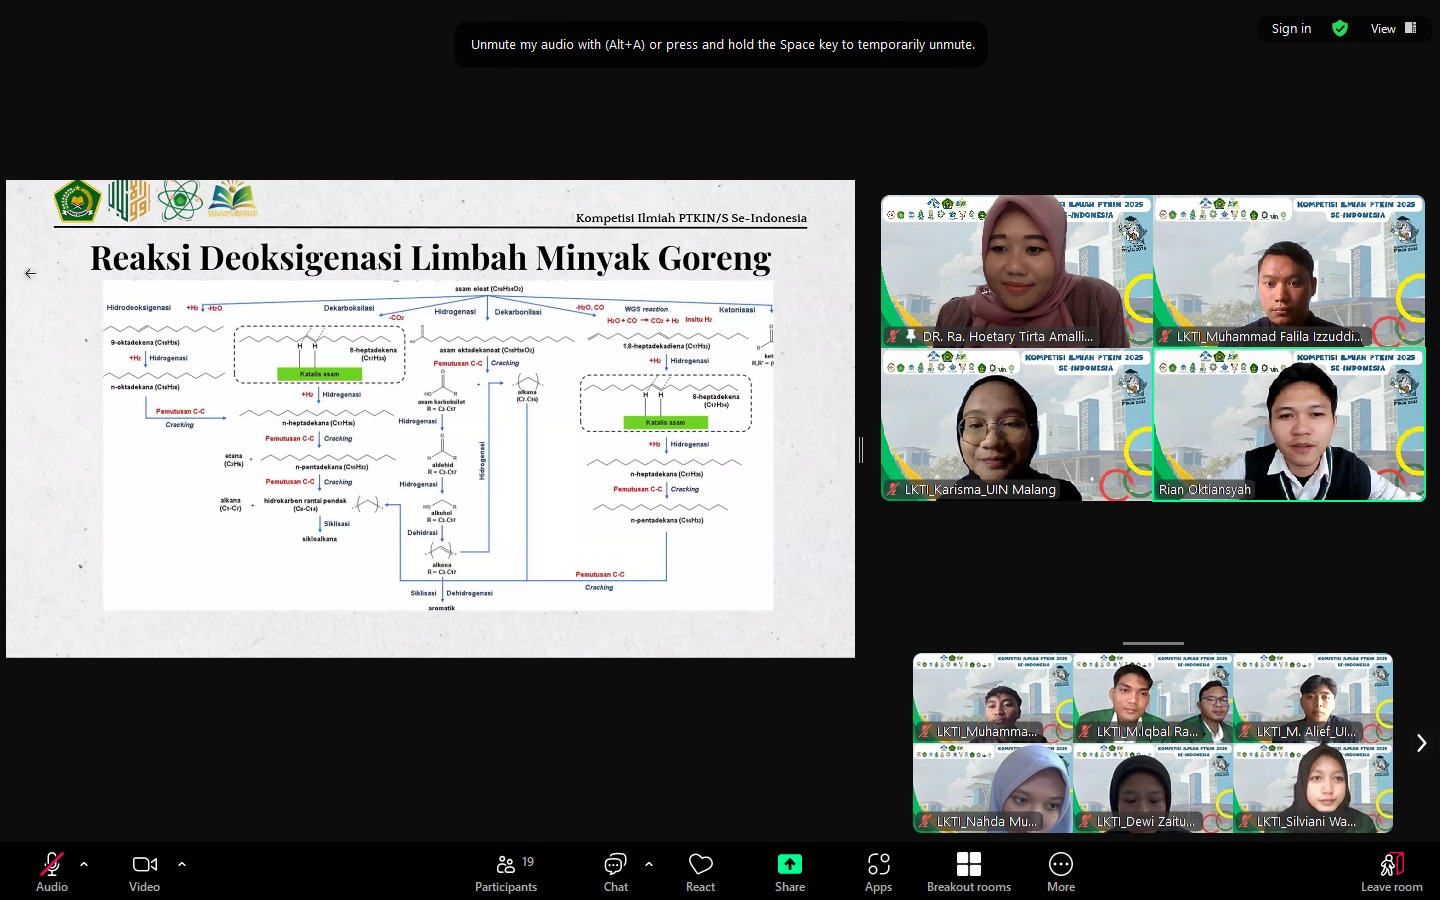This screenshot has height=900, width=1440.
Task: Expand chat options caret
Action: pos(649,864)
